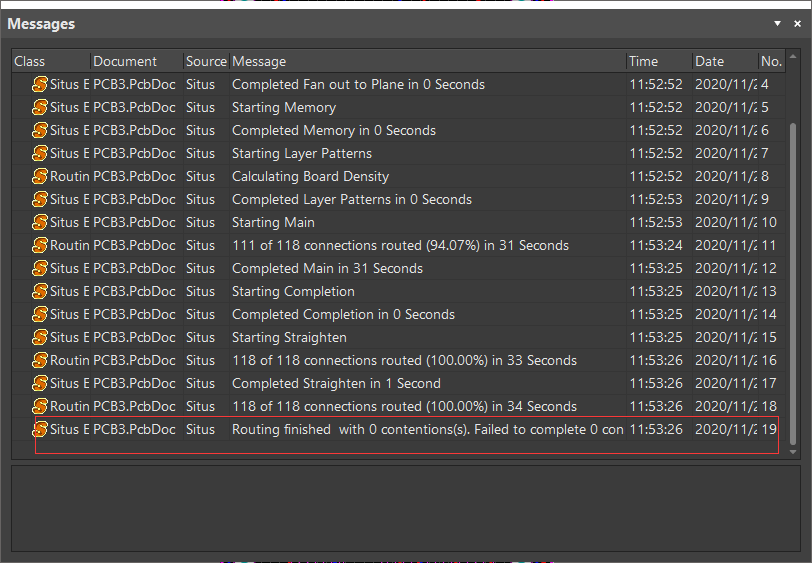
Task: Close the Messages panel
Action: point(798,23)
